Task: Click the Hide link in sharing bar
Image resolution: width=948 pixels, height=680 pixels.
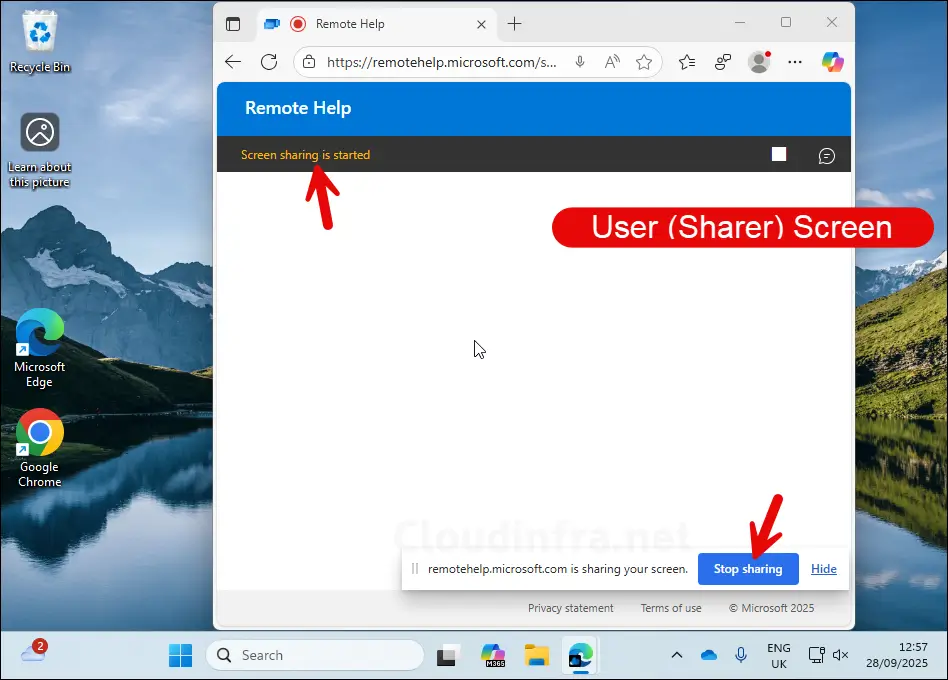Action: [823, 569]
